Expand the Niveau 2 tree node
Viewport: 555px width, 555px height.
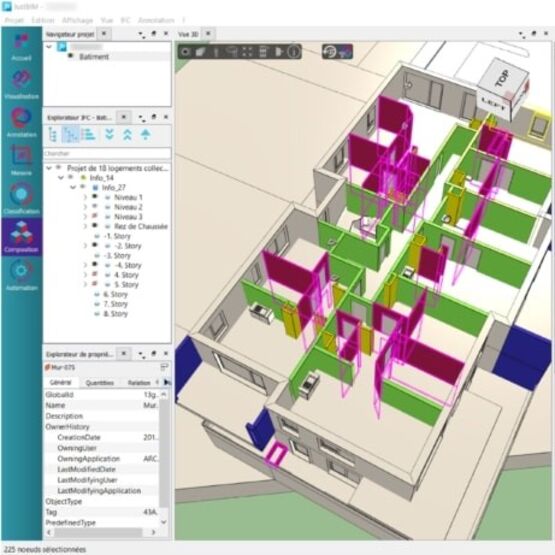[x=85, y=207]
